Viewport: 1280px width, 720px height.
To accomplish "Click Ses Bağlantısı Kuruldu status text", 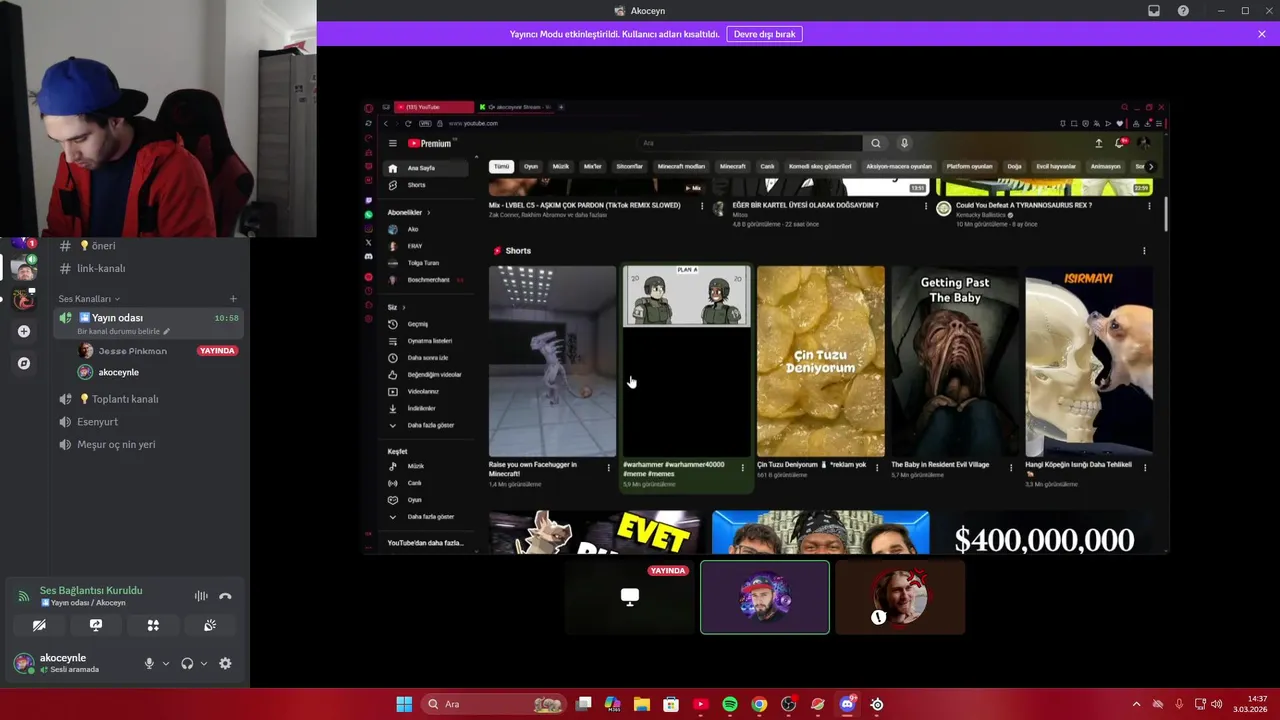I will pos(91,591).
